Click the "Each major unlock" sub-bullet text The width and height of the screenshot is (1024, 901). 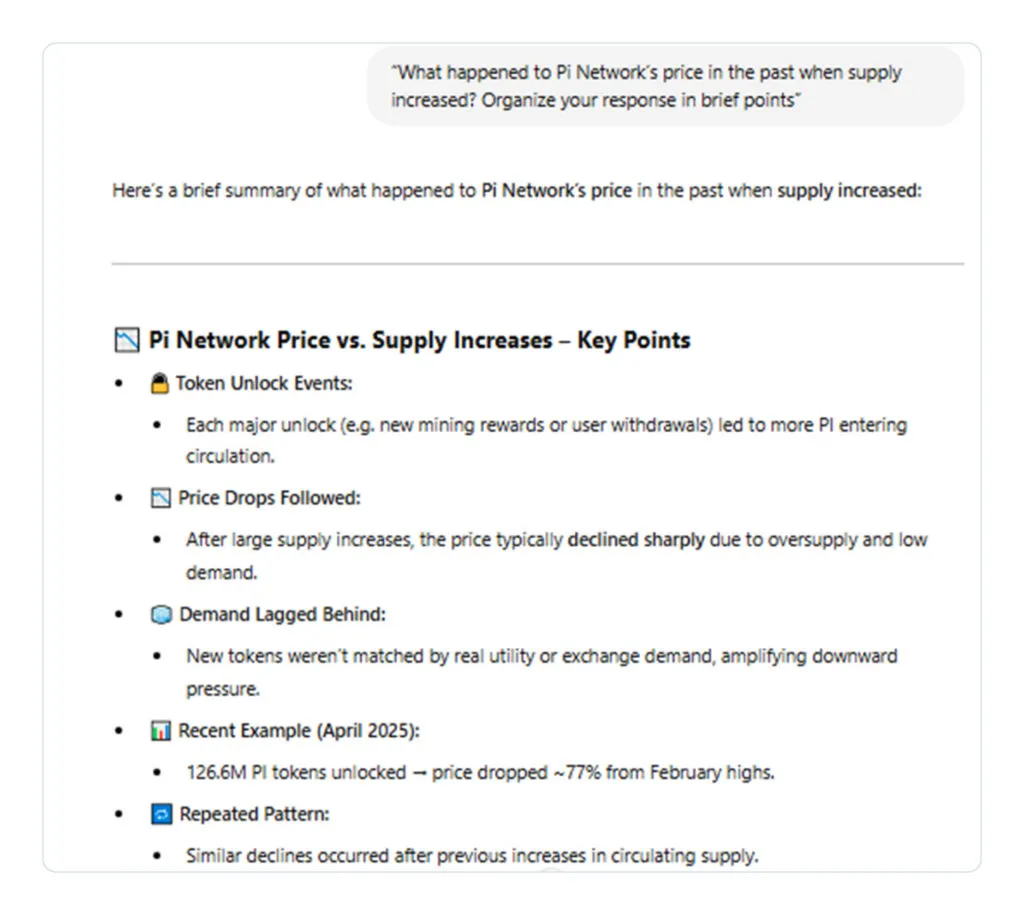546,425
